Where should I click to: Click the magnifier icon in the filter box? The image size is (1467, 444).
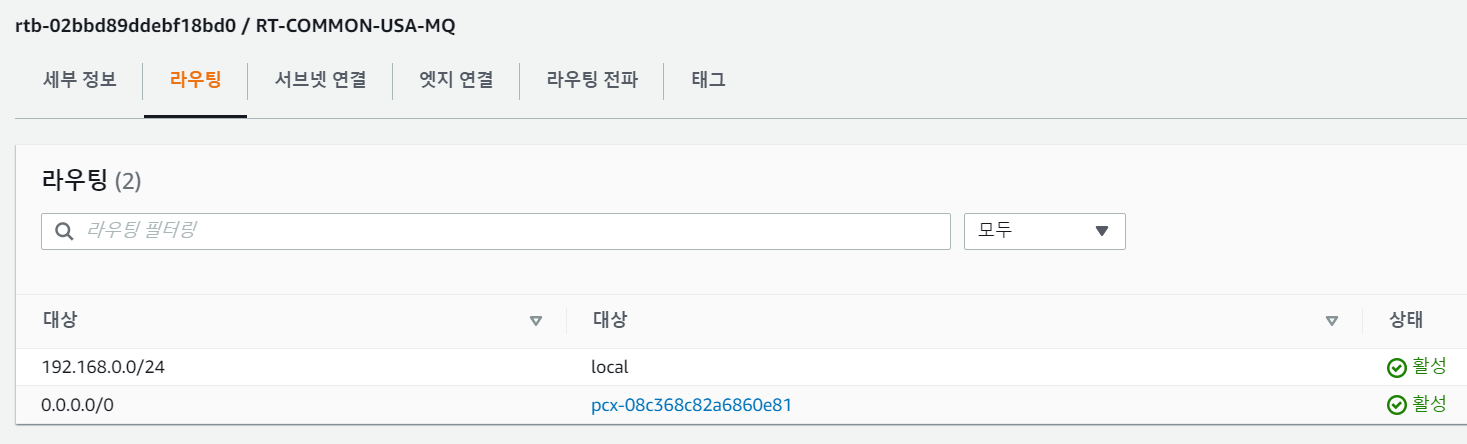[65, 231]
